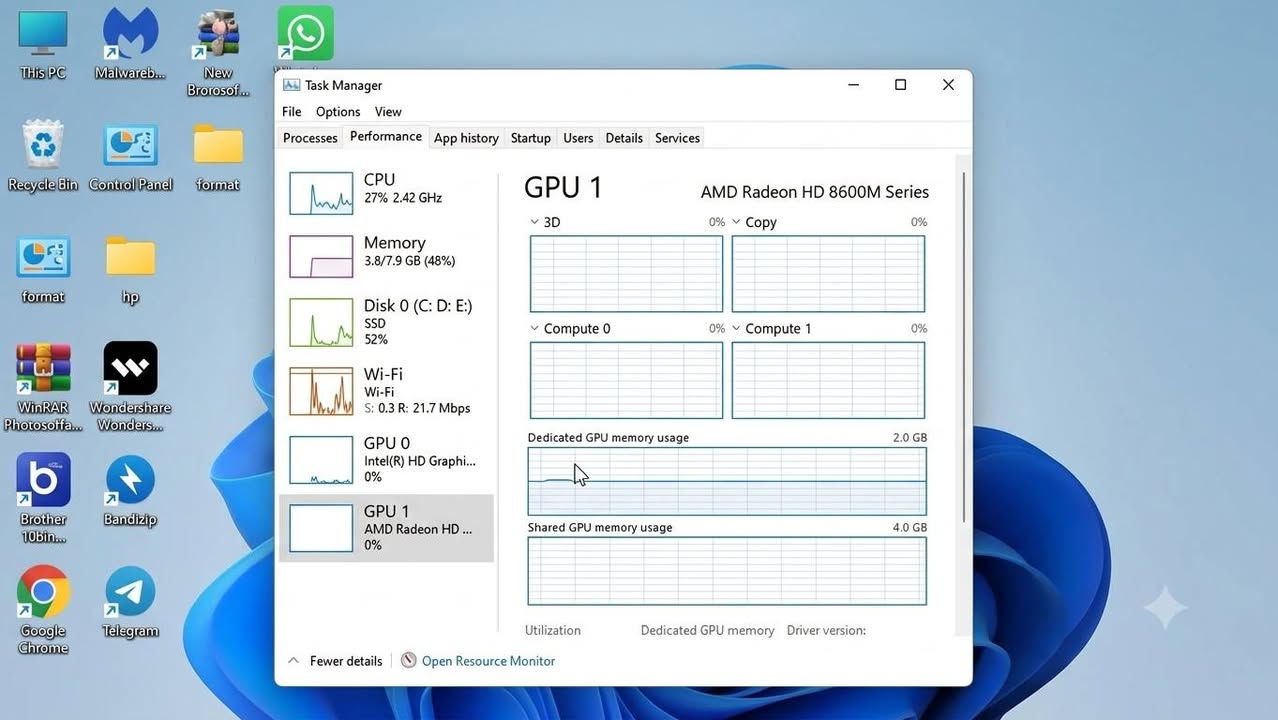
Task: Open Resource Monitor link
Action: pyautogui.click(x=488, y=661)
